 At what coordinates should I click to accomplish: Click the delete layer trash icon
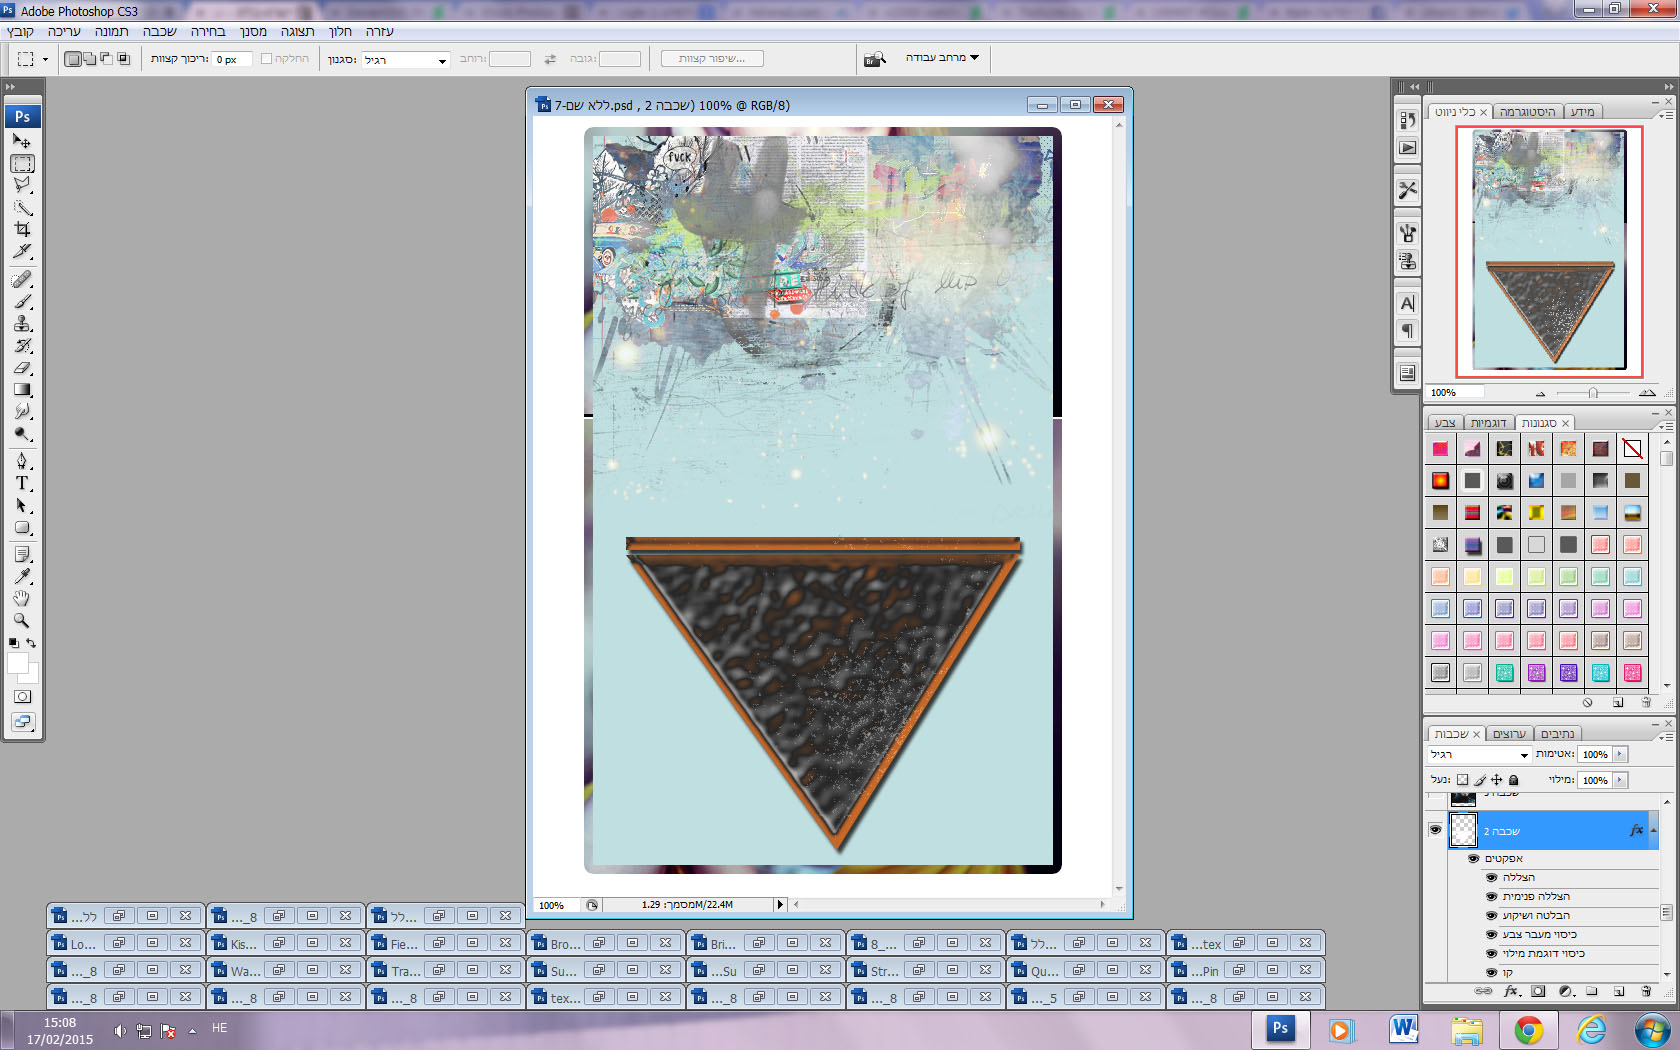click(x=1646, y=992)
